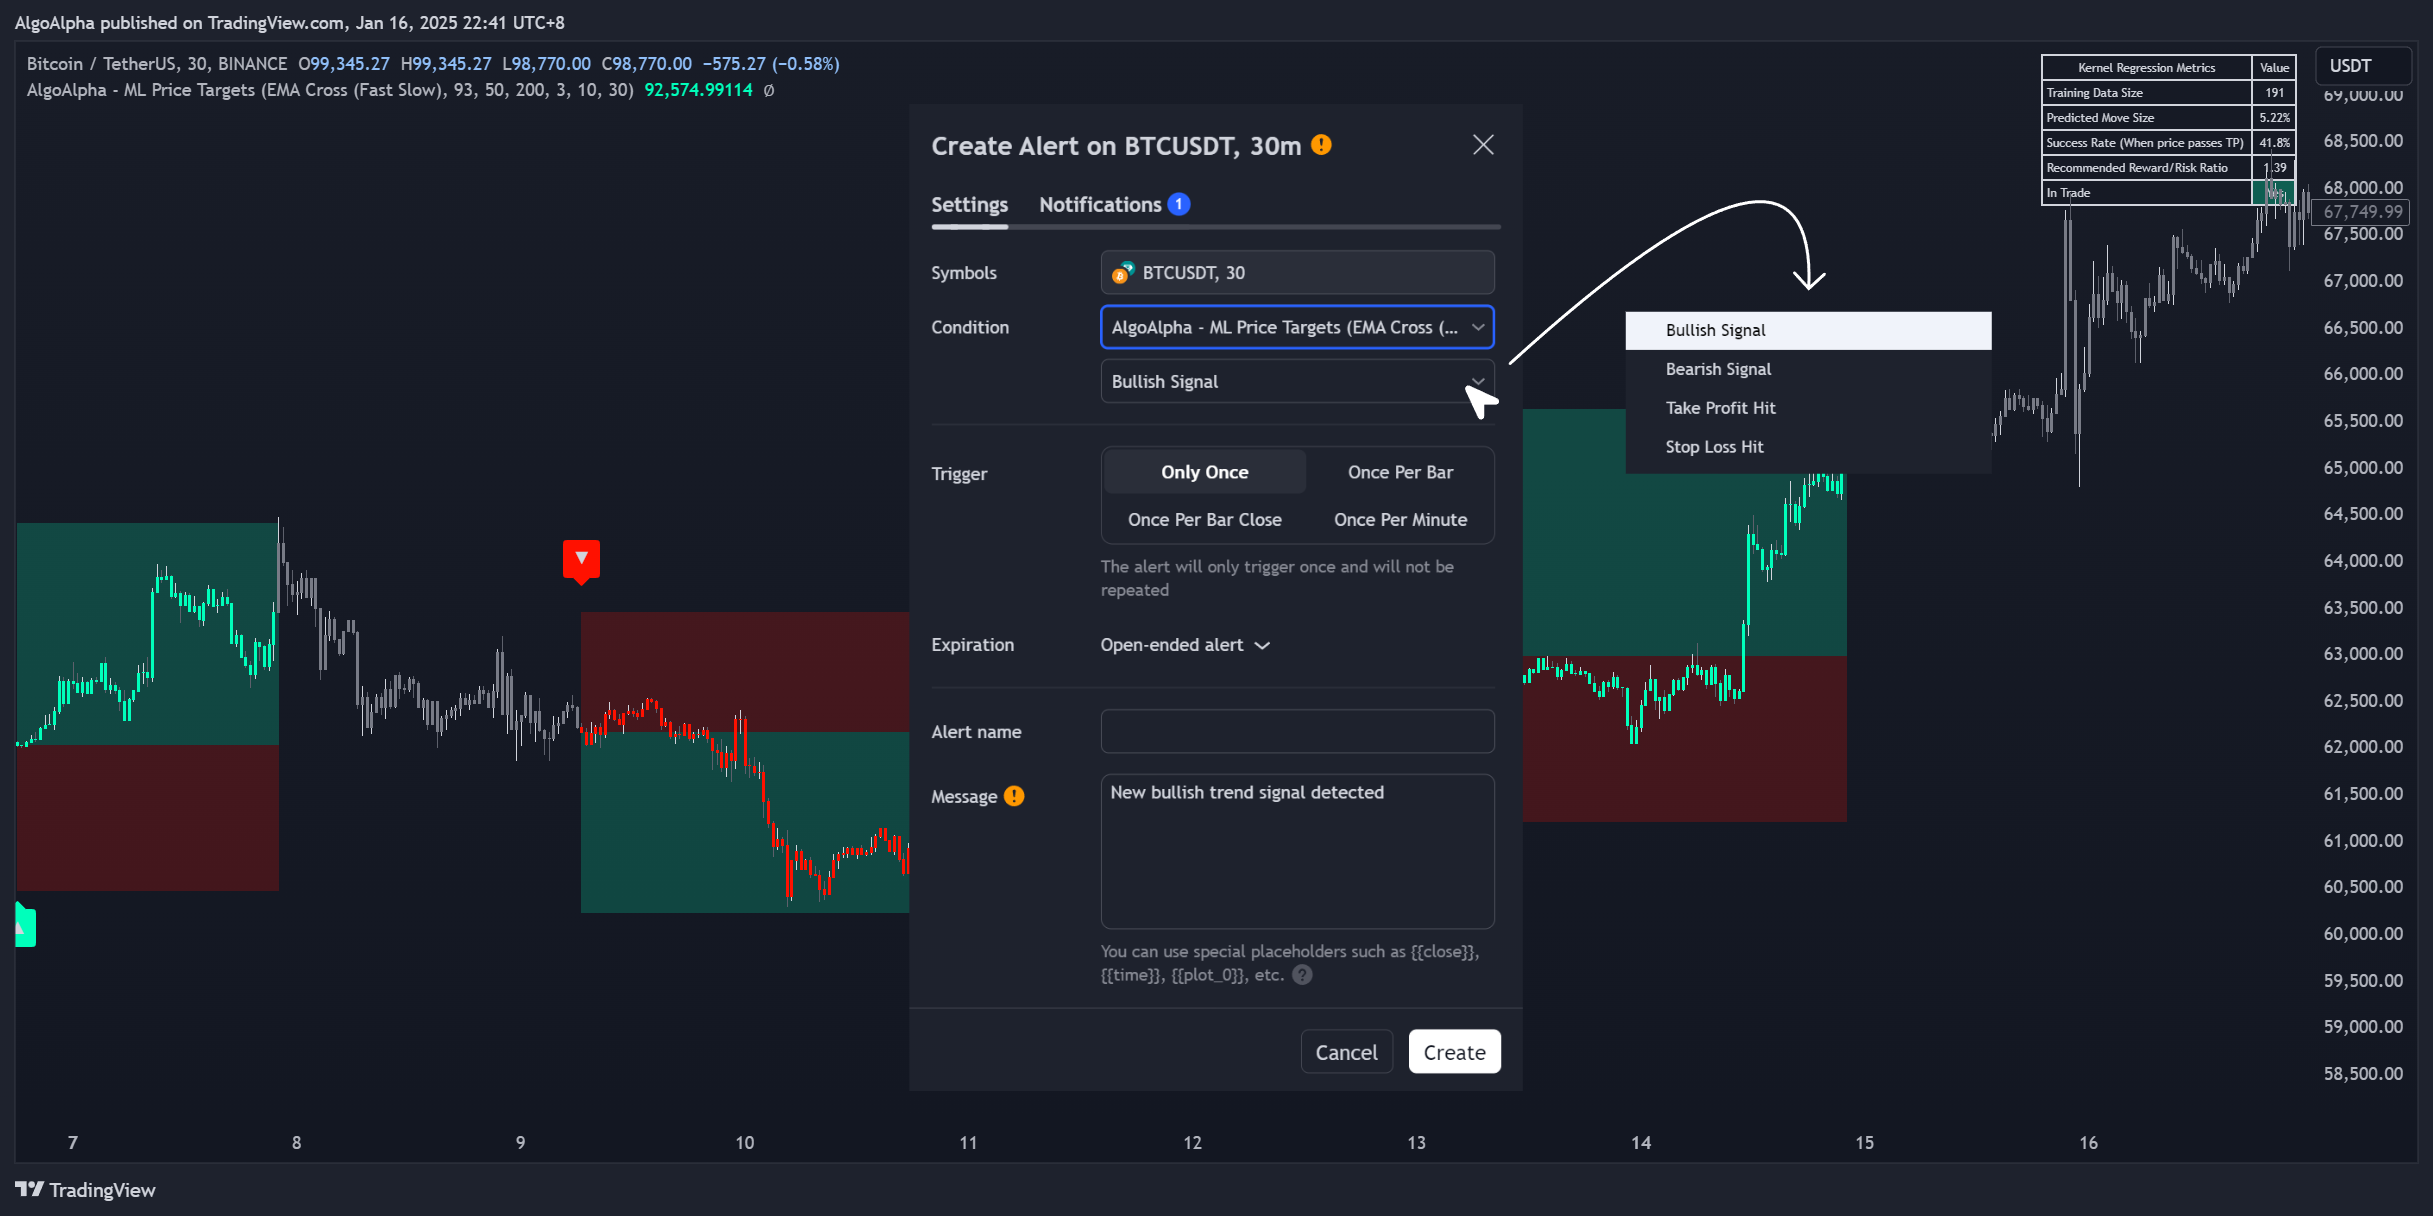Viewport: 2433px width, 1216px height.
Task: Click the AlgoAlpha ML Price Targets indicator legend
Action: pyautogui.click(x=330, y=90)
